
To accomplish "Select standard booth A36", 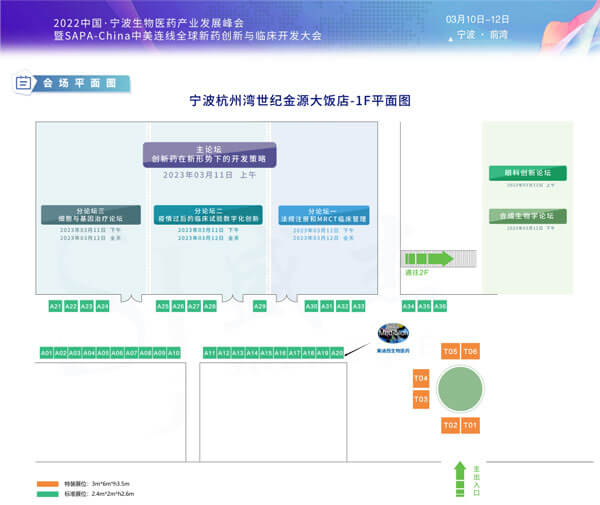I will [440, 306].
